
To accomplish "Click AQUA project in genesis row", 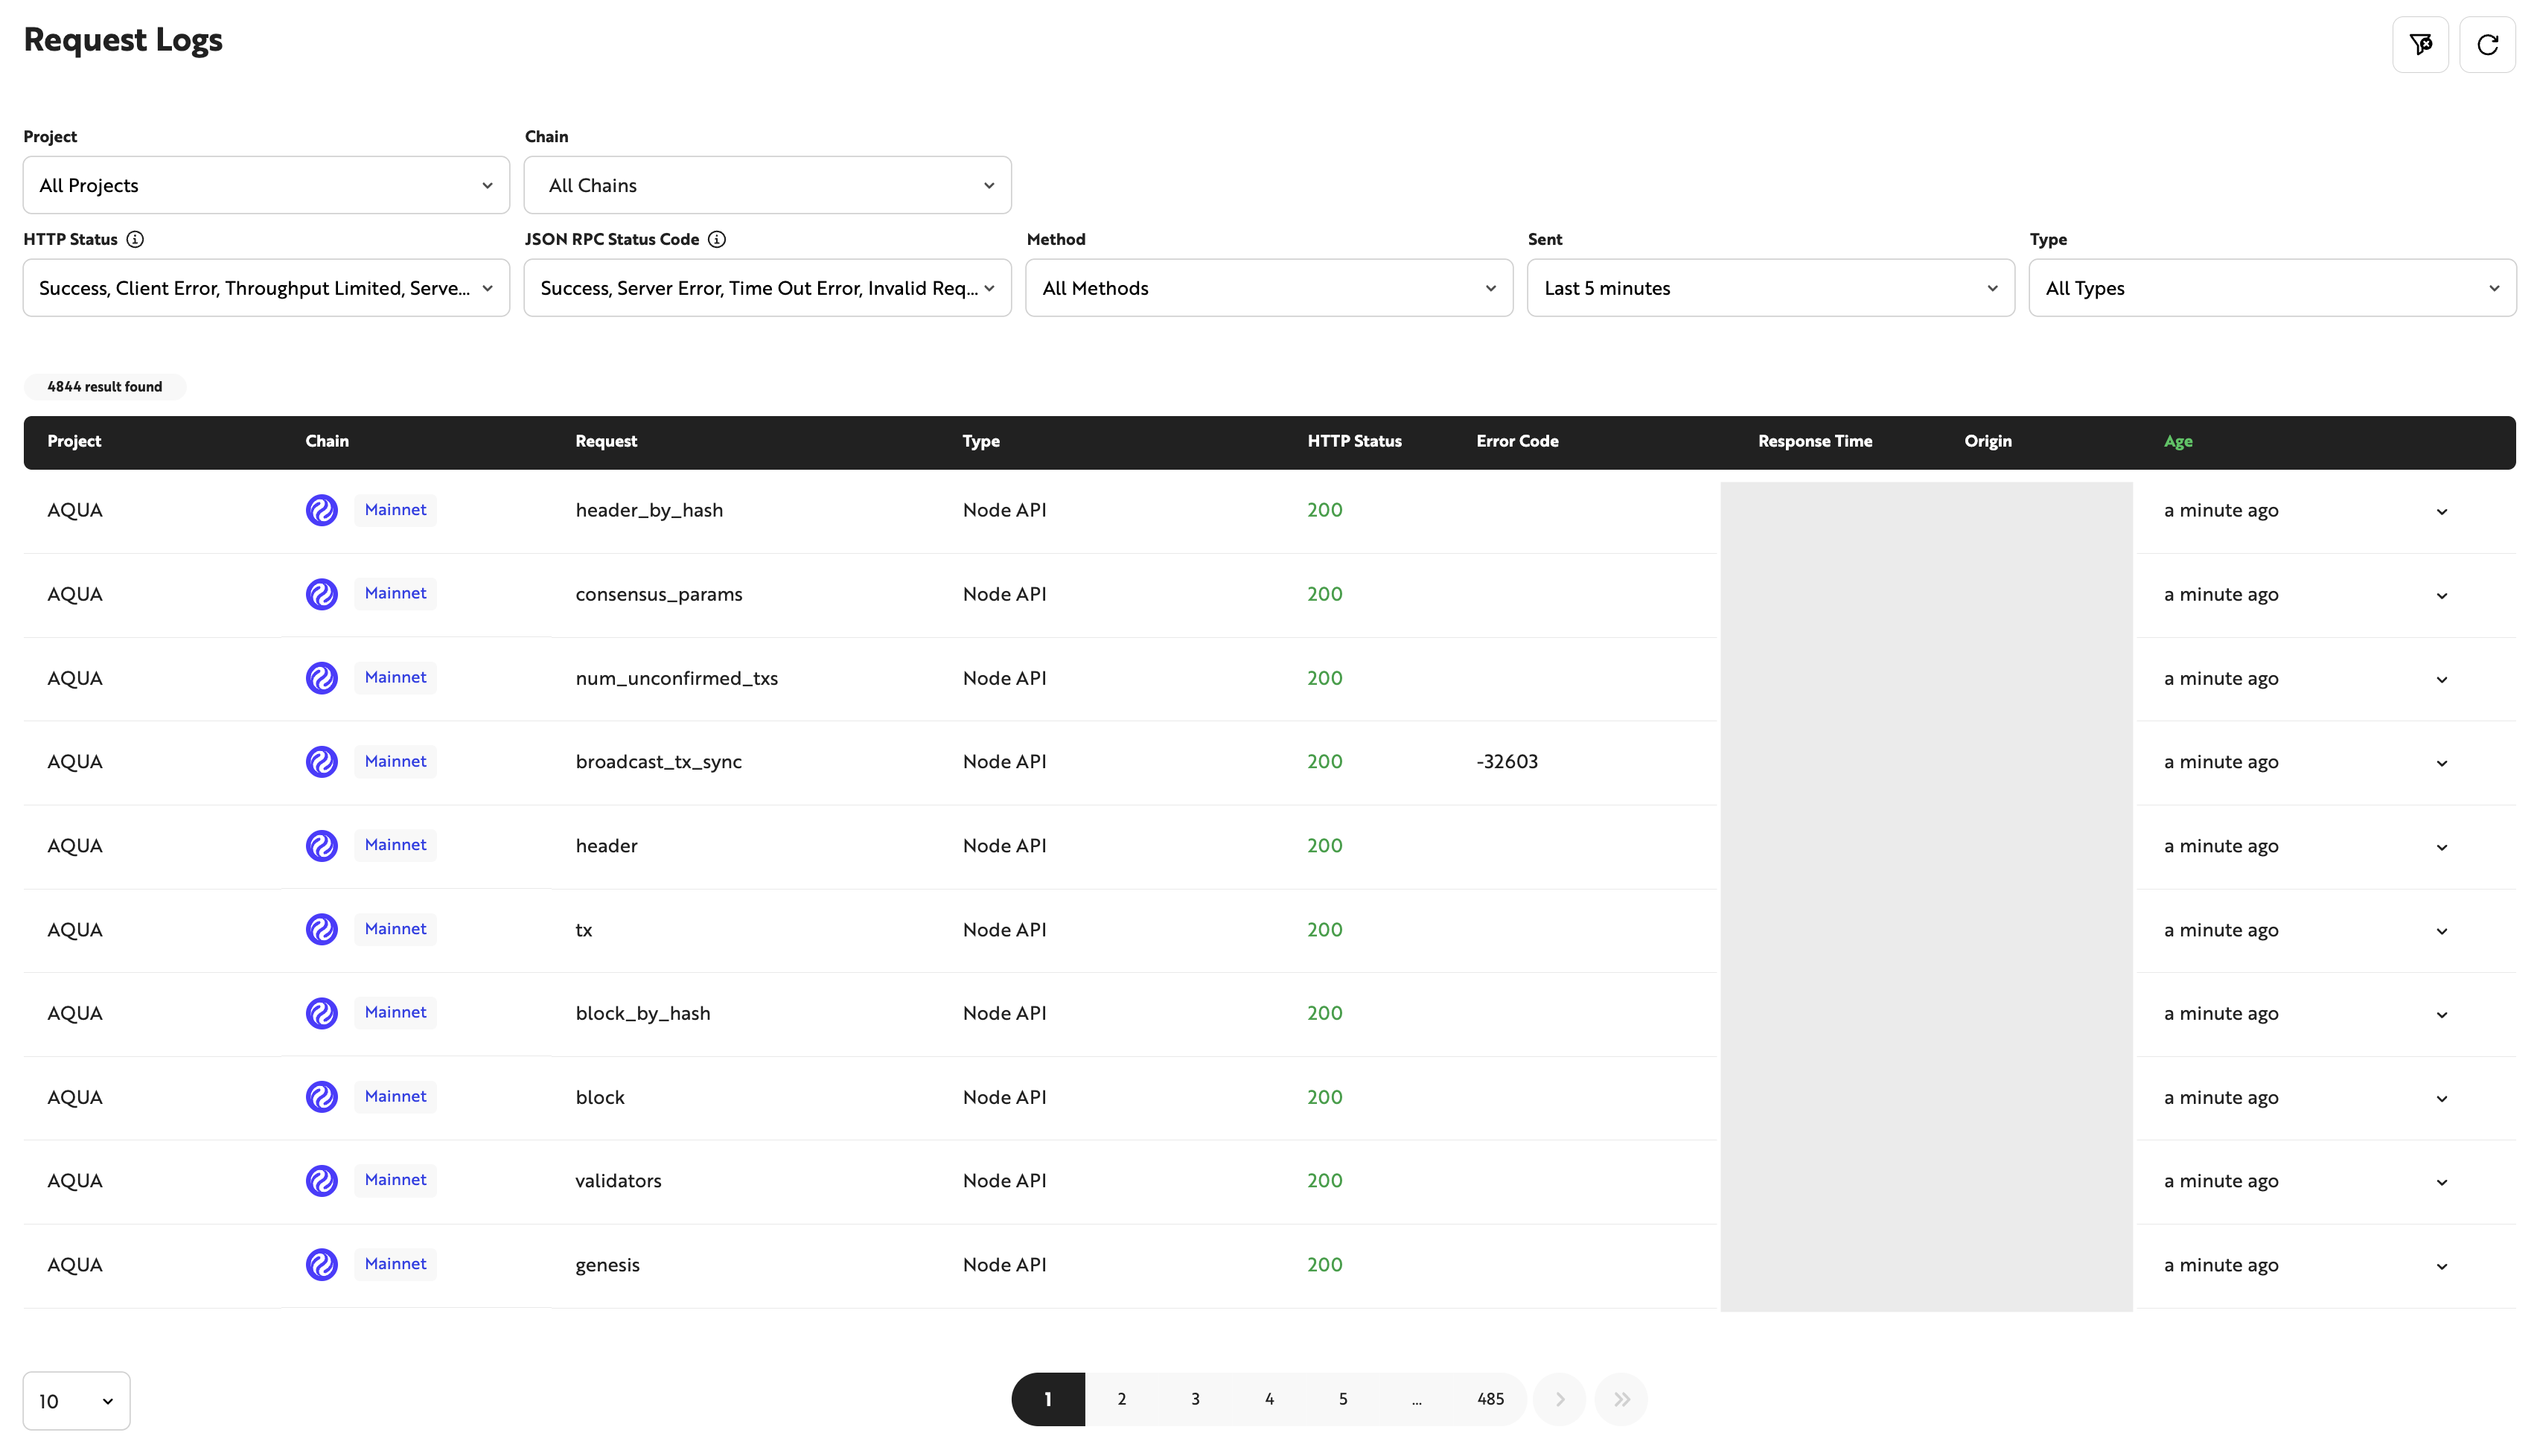I will (75, 1265).
